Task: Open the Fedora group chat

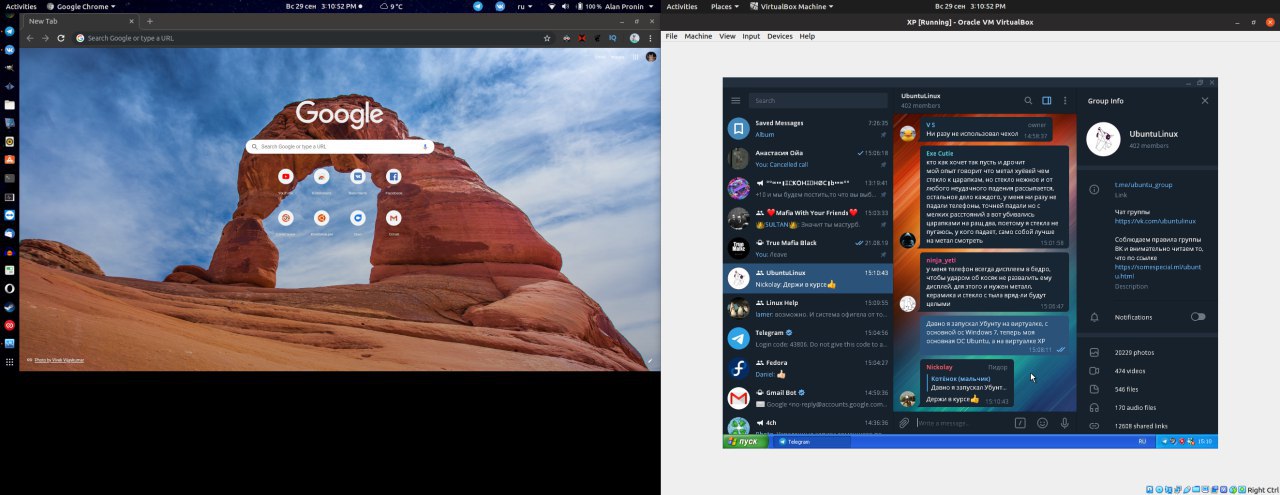Action: pyautogui.click(x=809, y=368)
